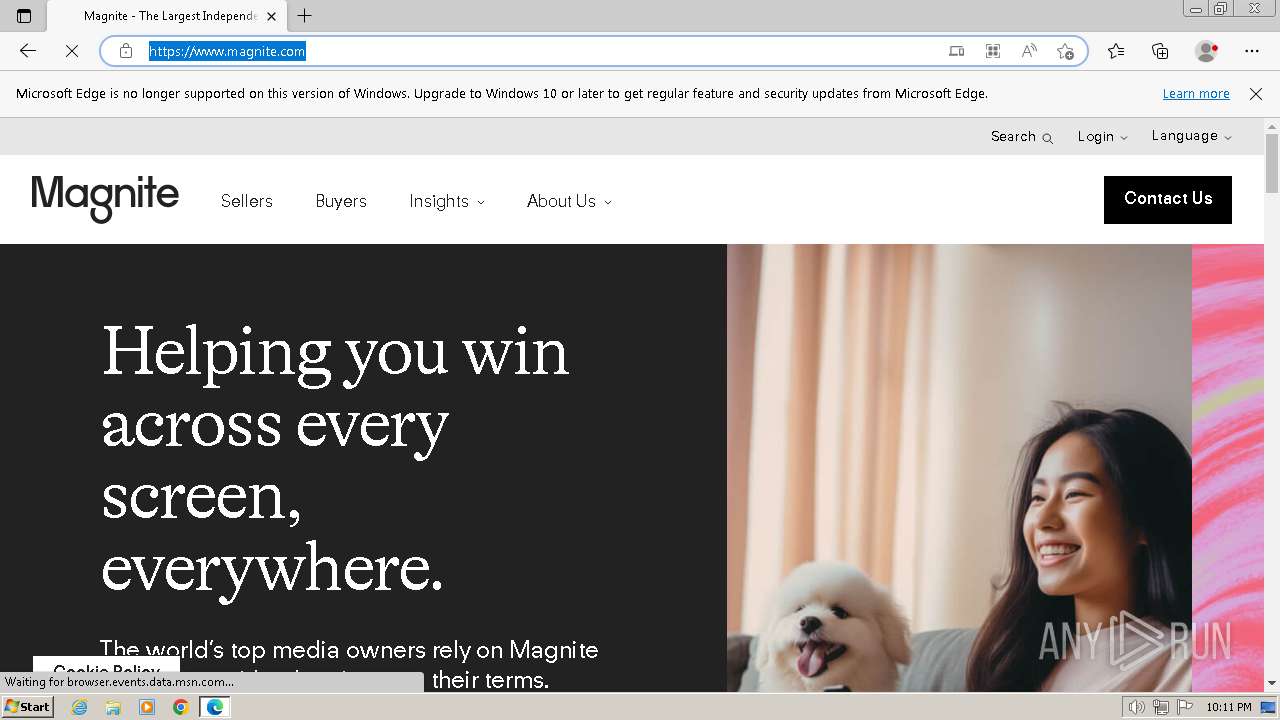Viewport: 1280px width, 720px height.
Task: Click scrollbar down arrow
Action: pyautogui.click(x=1272, y=684)
